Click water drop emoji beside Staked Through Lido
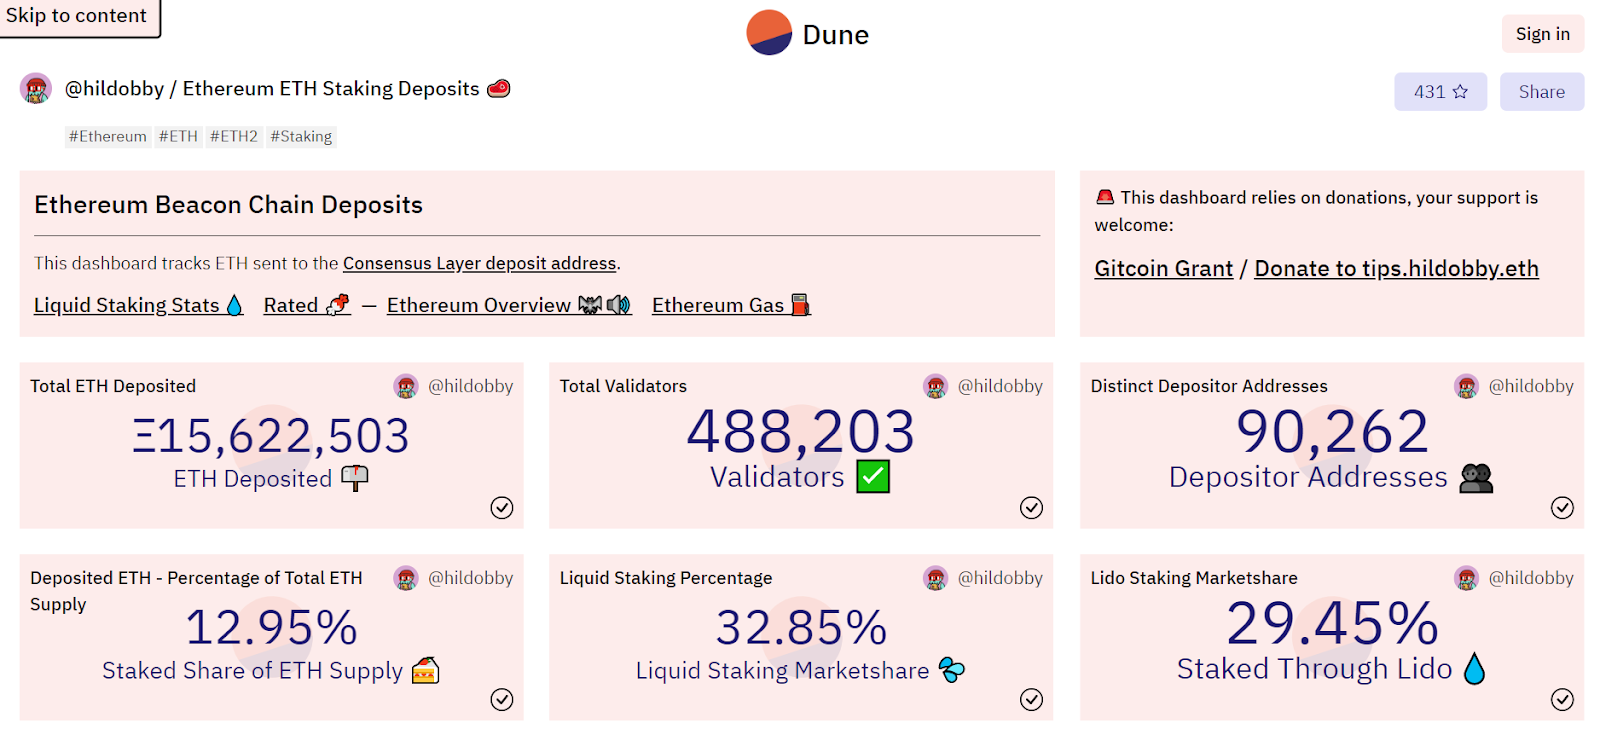 pyautogui.click(x=1474, y=669)
